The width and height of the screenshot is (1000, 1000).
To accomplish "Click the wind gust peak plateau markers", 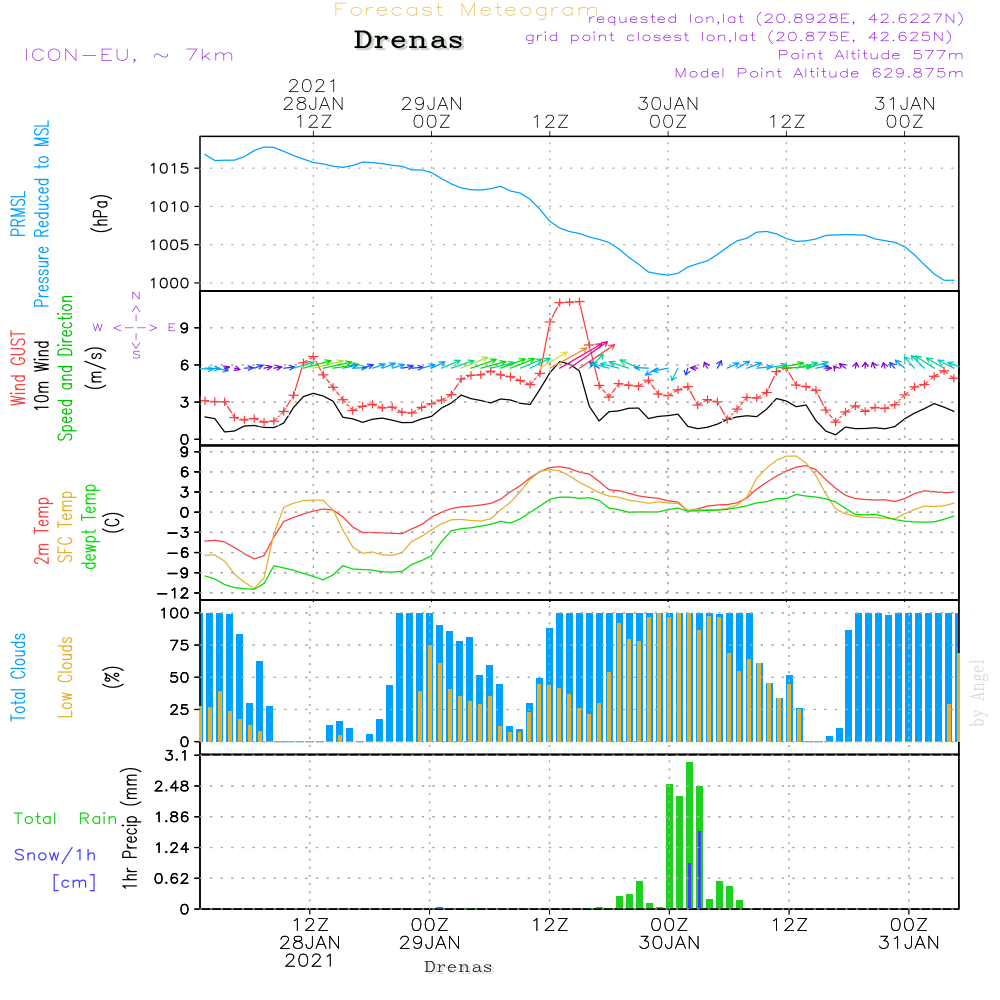I will 569,302.
